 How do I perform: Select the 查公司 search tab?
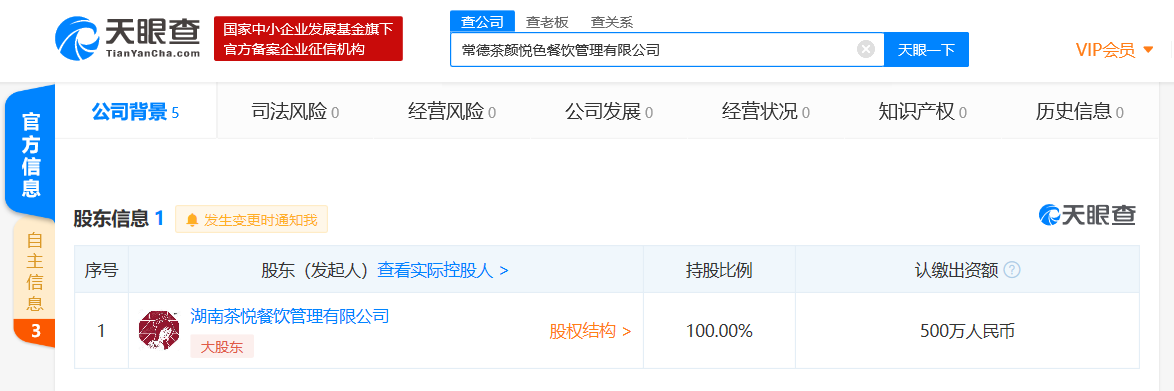[482, 22]
